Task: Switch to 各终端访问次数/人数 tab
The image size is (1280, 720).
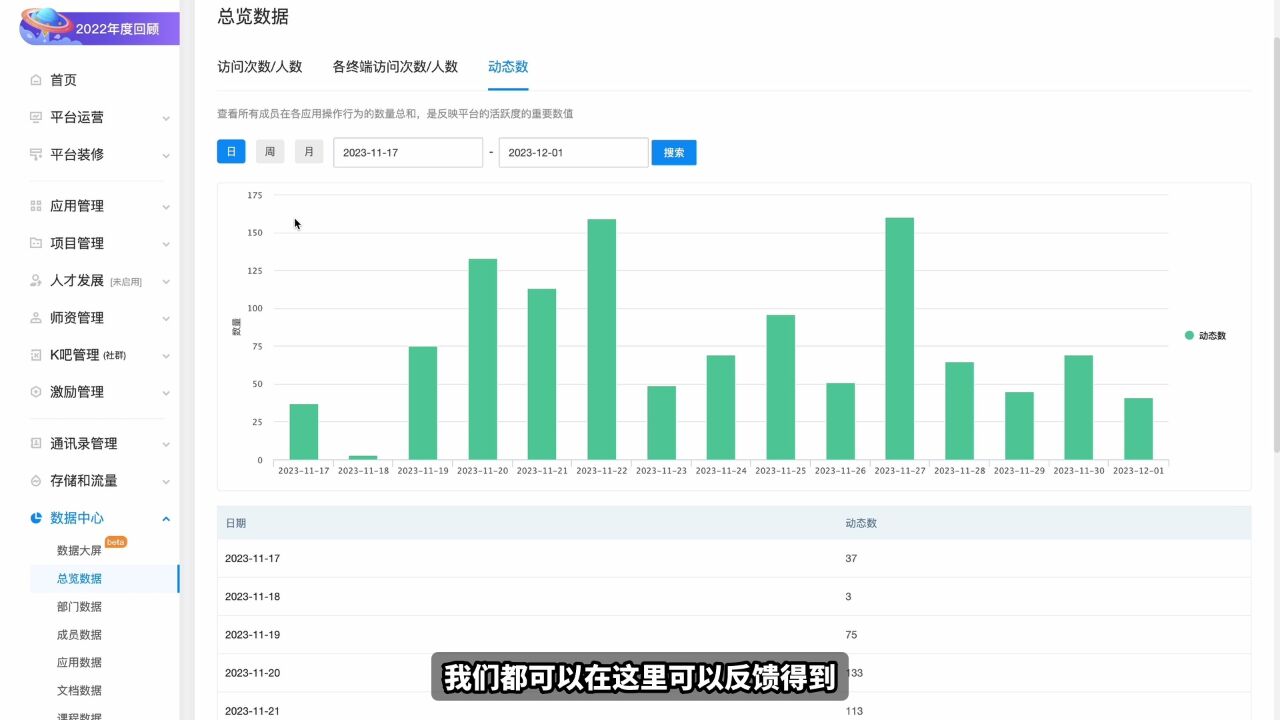Action: point(395,67)
